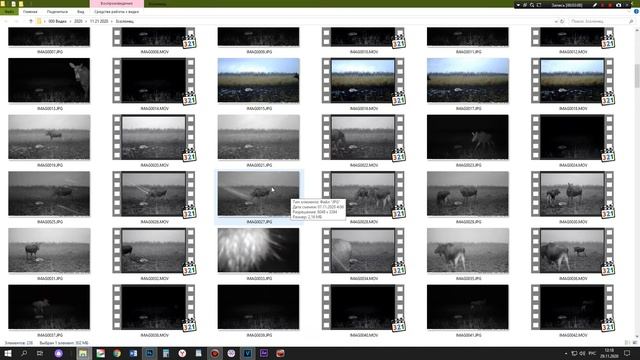The height and width of the screenshot is (360, 640).
Task: Select video IMAG0034.MOV
Action: coord(363,250)
